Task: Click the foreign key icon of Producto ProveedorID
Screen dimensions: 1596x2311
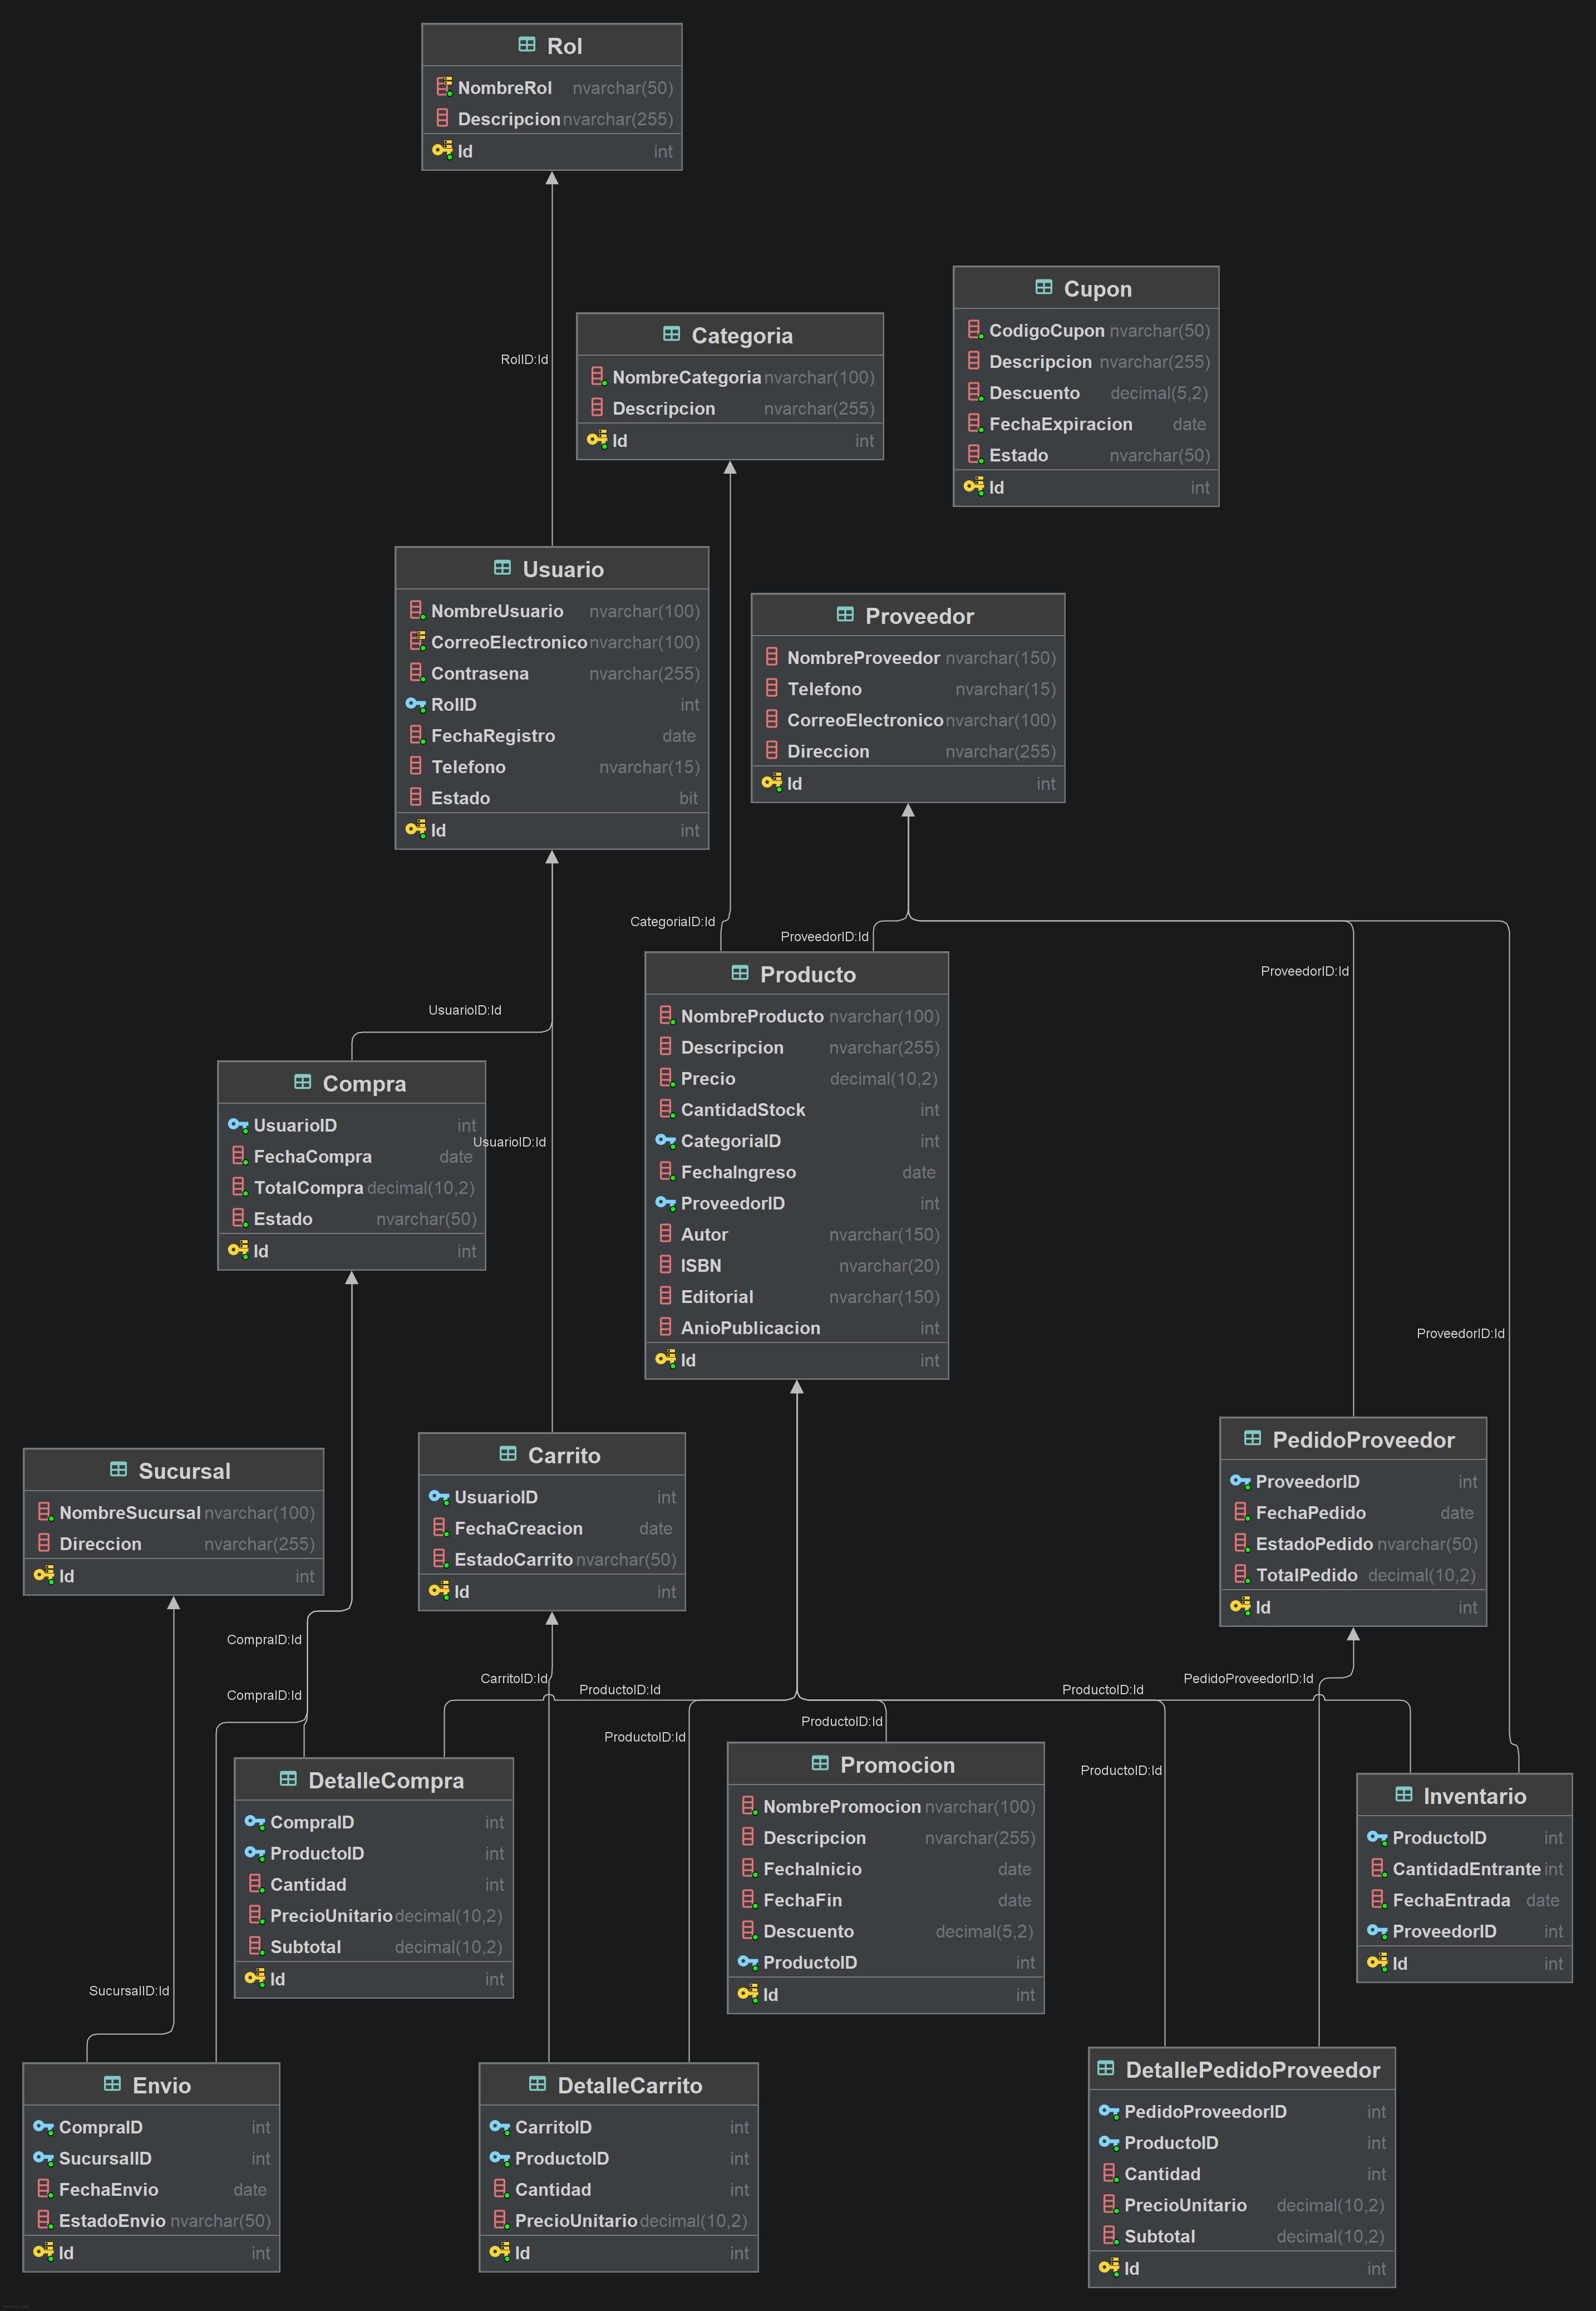Action: (665, 1202)
